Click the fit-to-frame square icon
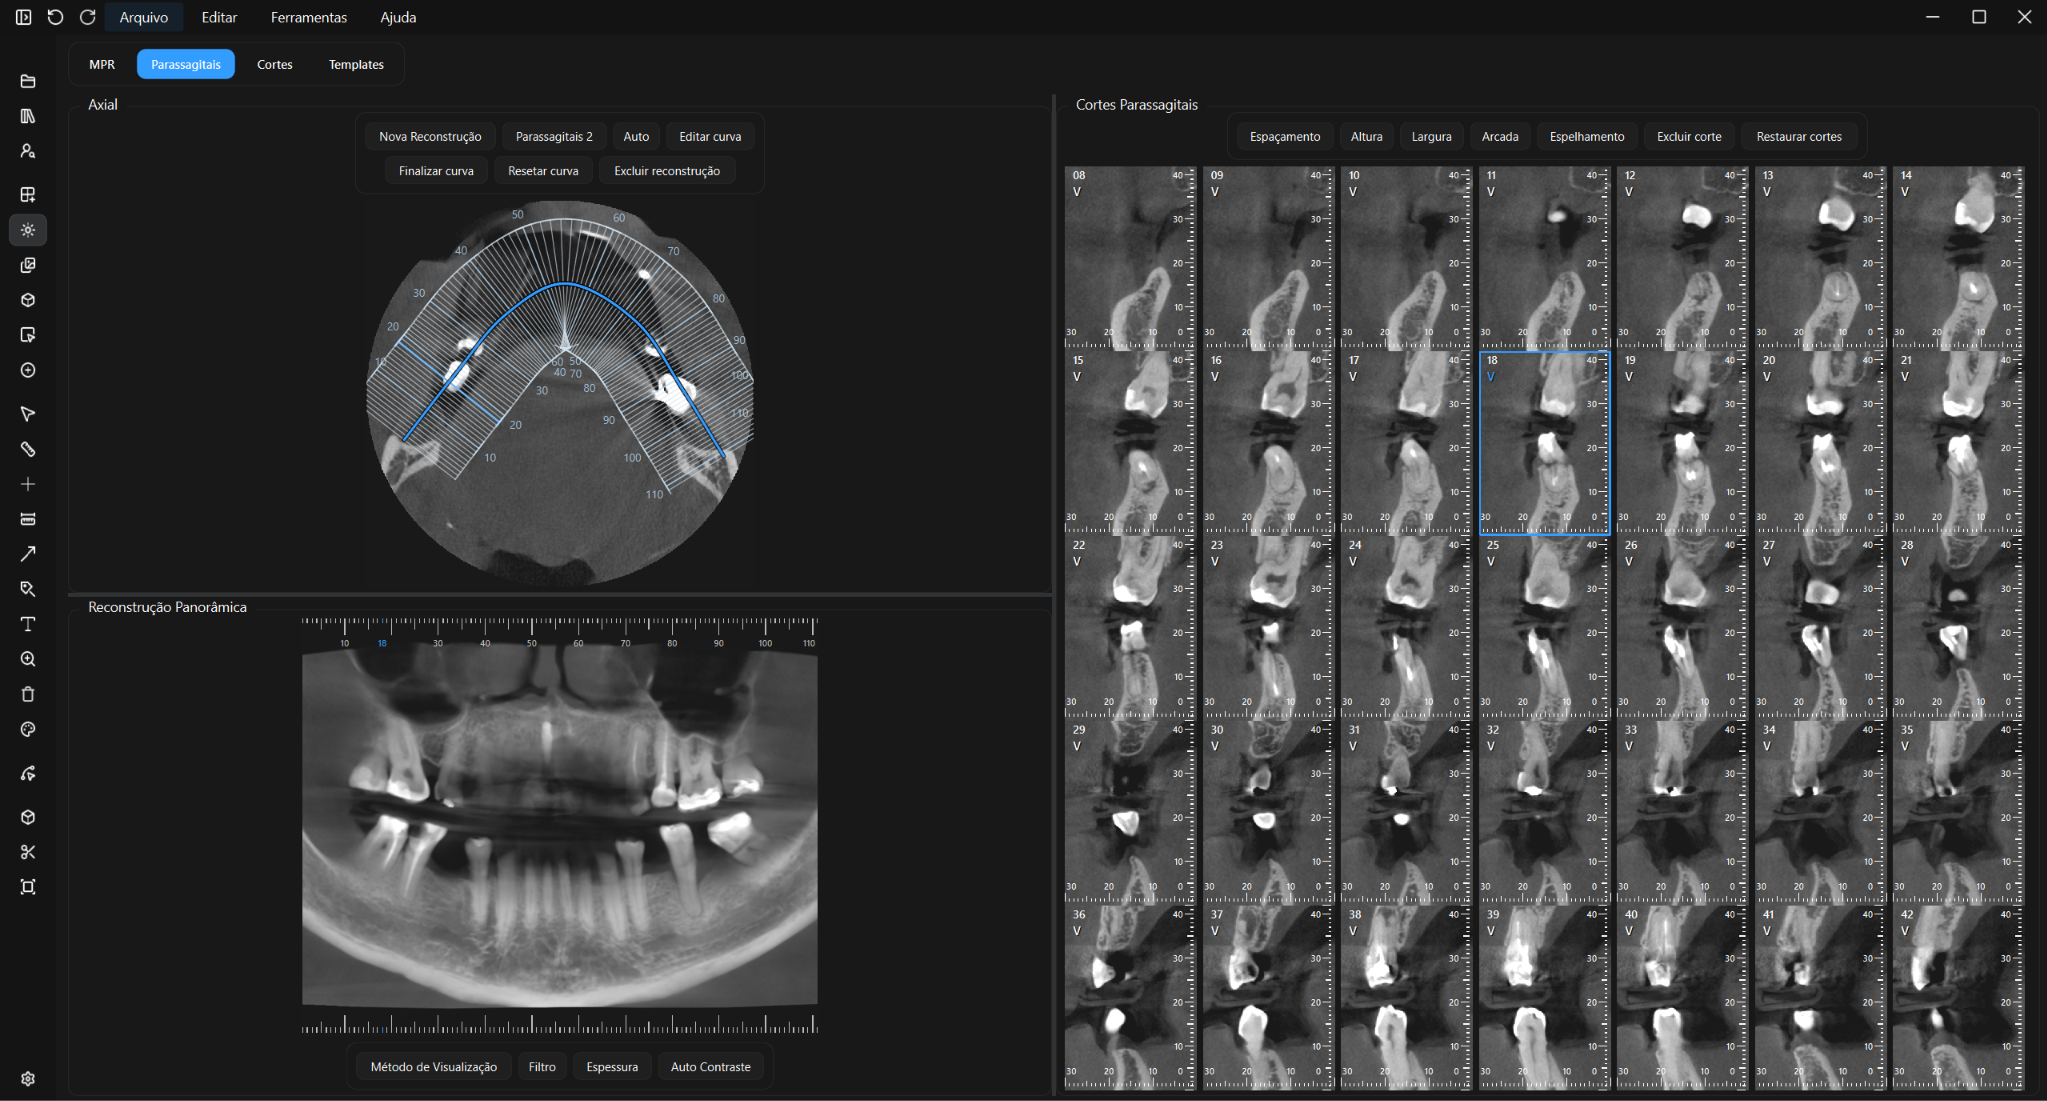This screenshot has width=2047, height=1101. (x=28, y=887)
